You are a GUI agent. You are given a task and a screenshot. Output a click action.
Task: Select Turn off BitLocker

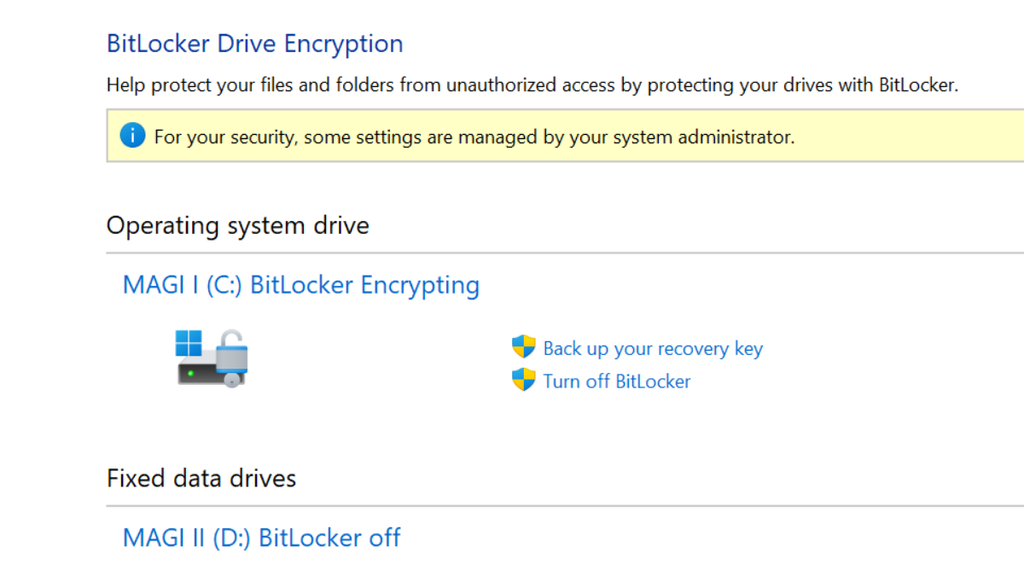coord(616,381)
